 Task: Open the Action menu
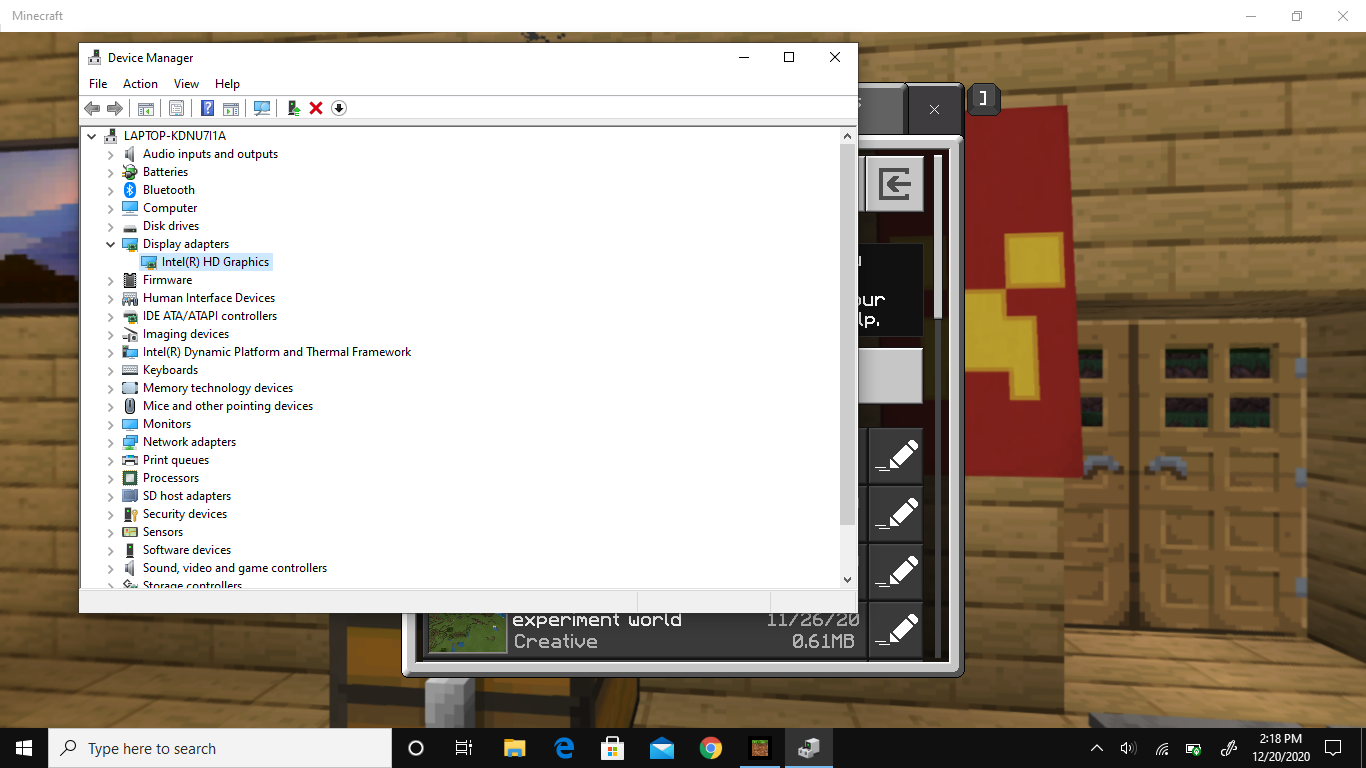(x=140, y=84)
